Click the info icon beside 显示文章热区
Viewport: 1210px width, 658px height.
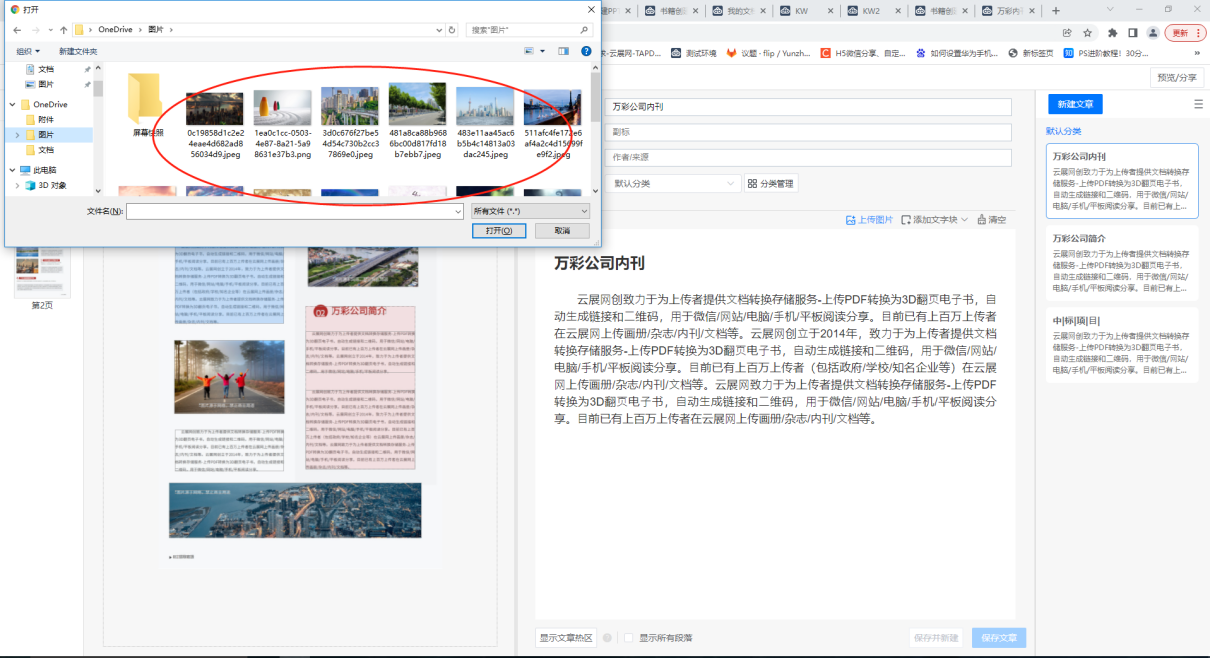click(607, 638)
